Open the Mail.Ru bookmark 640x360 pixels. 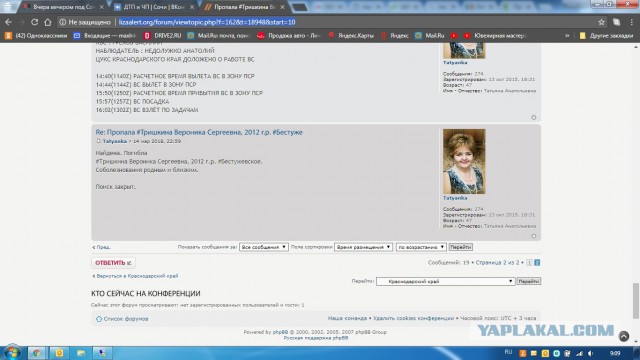(429, 36)
